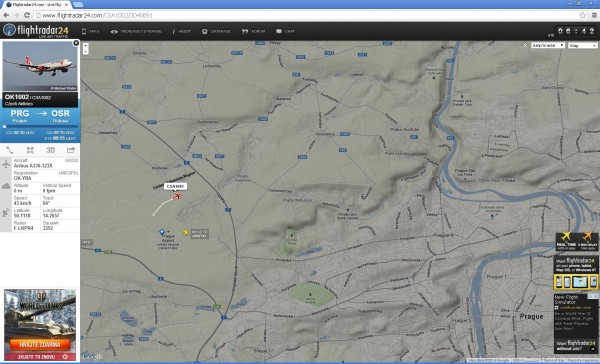Open the Chrome menu
Screen dimensions: 600x364
click(594, 15)
